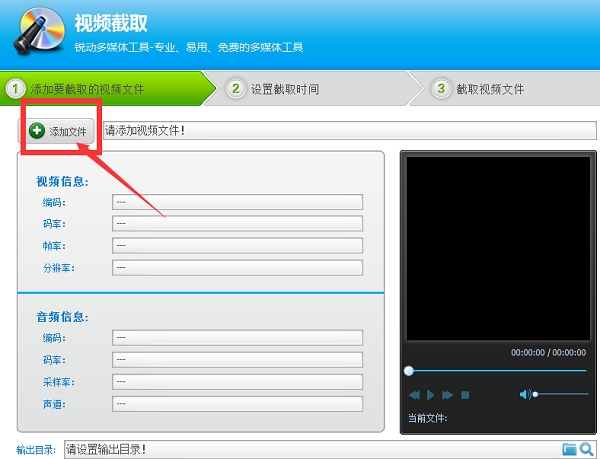Click the 请添加视频文件 path field

click(350, 131)
